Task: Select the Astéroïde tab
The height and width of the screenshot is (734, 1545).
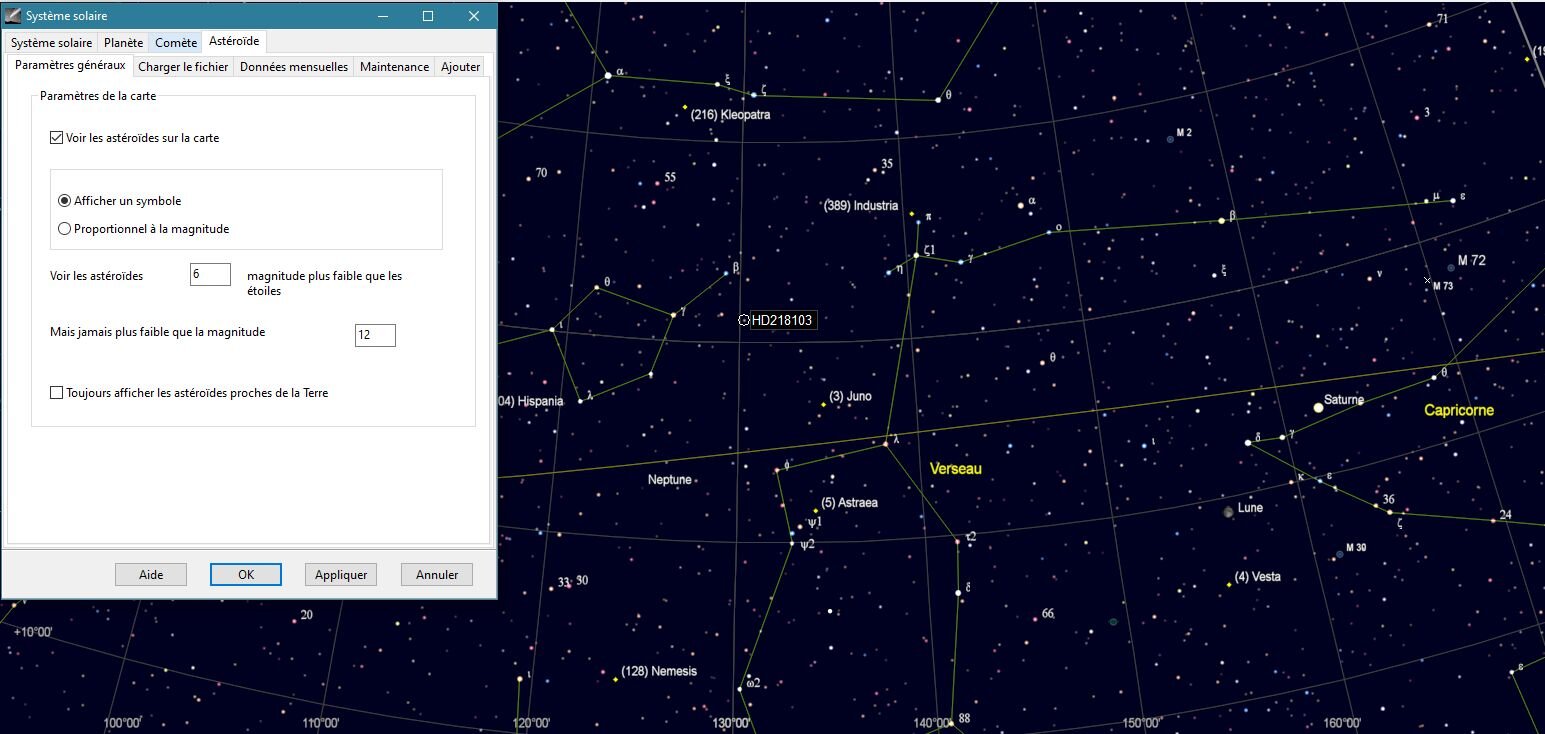Action: pos(234,41)
